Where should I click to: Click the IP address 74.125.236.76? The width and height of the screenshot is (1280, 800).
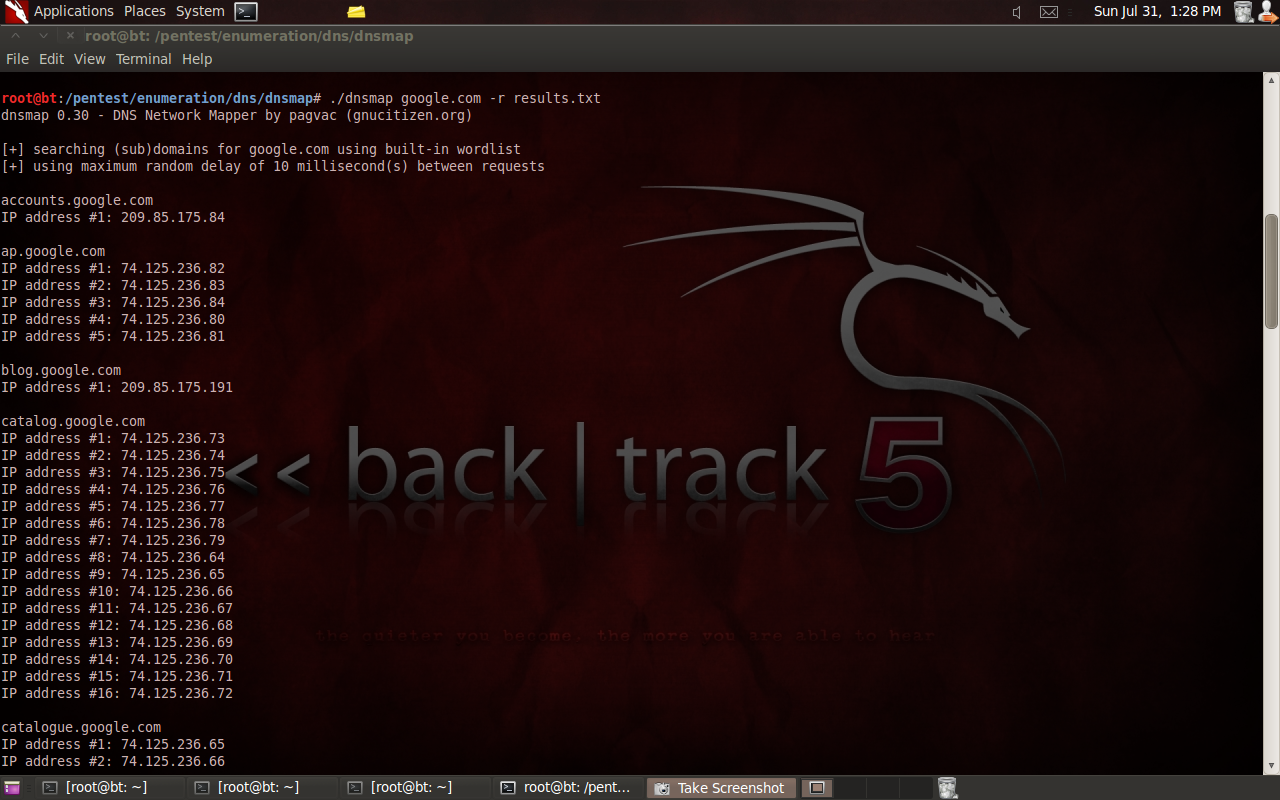(173, 489)
